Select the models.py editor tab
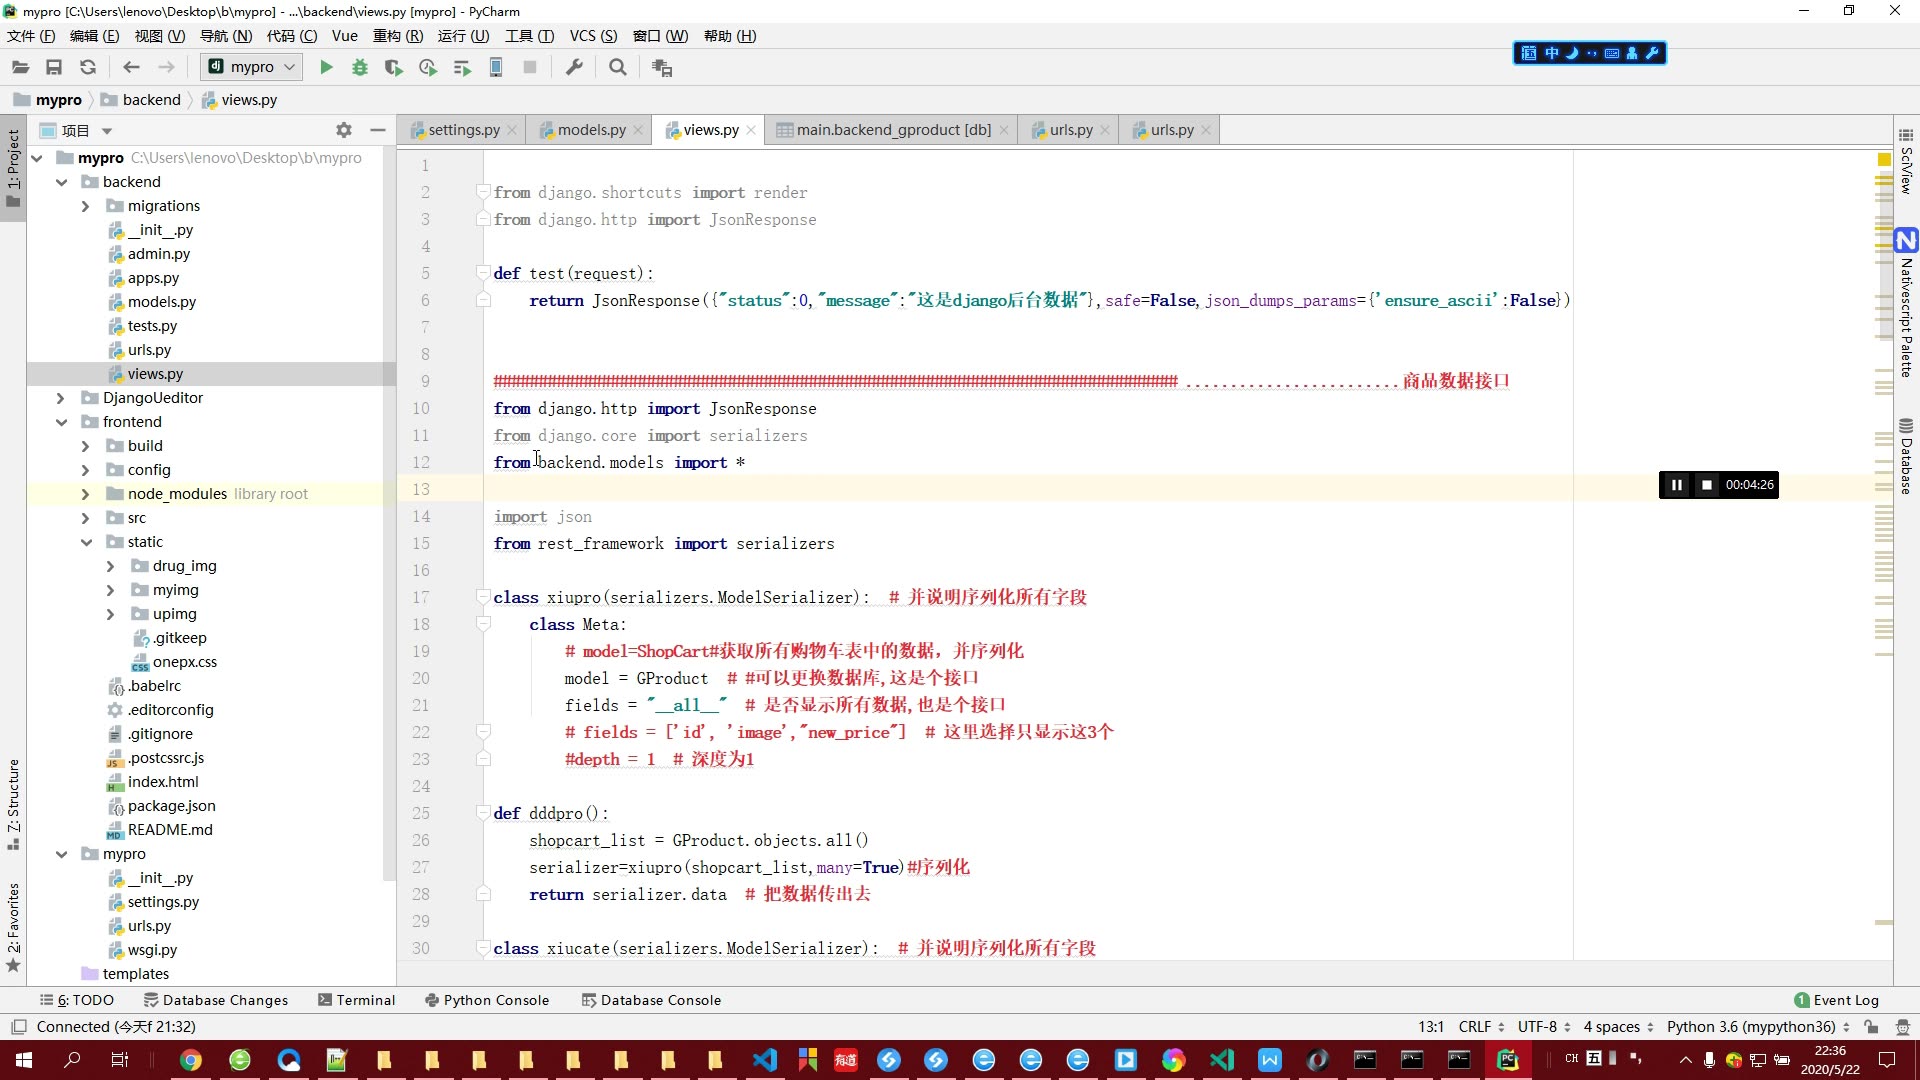The image size is (1920, 1080). pos(592,129)
